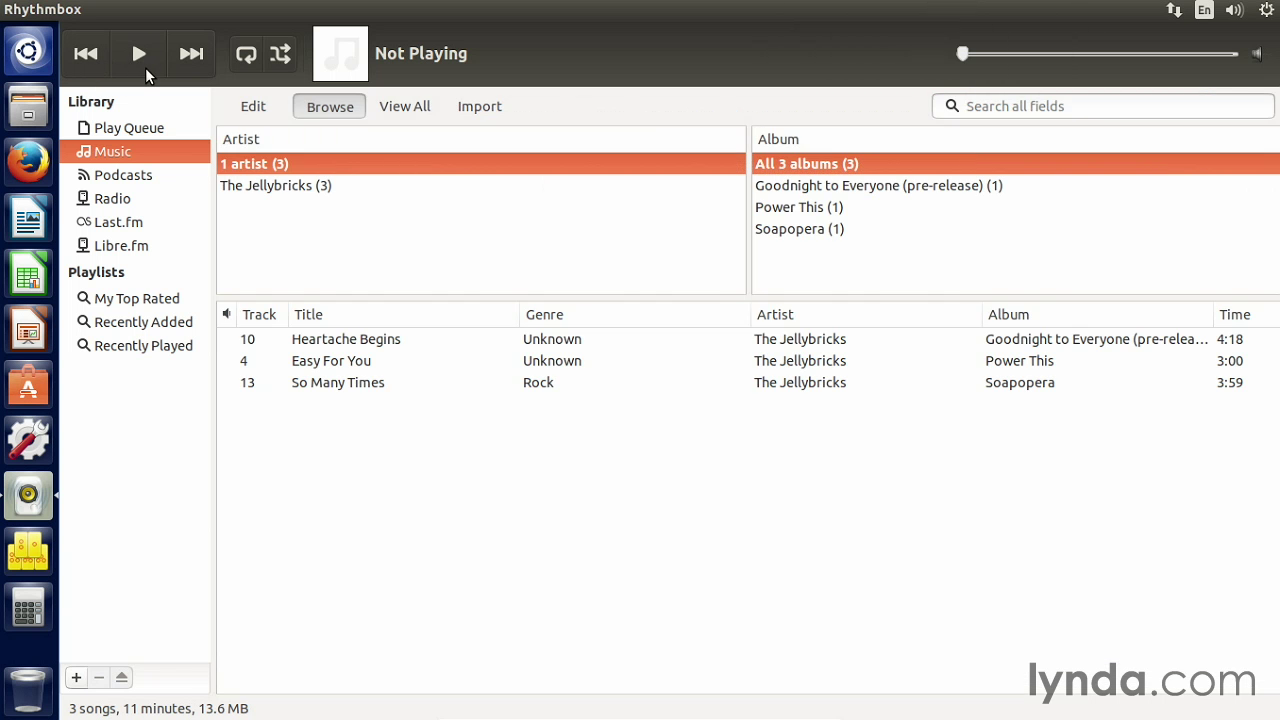Screen dimensions: 1280x720
Task: Click the Album browser column header
Action: [x=1016, y=139]
